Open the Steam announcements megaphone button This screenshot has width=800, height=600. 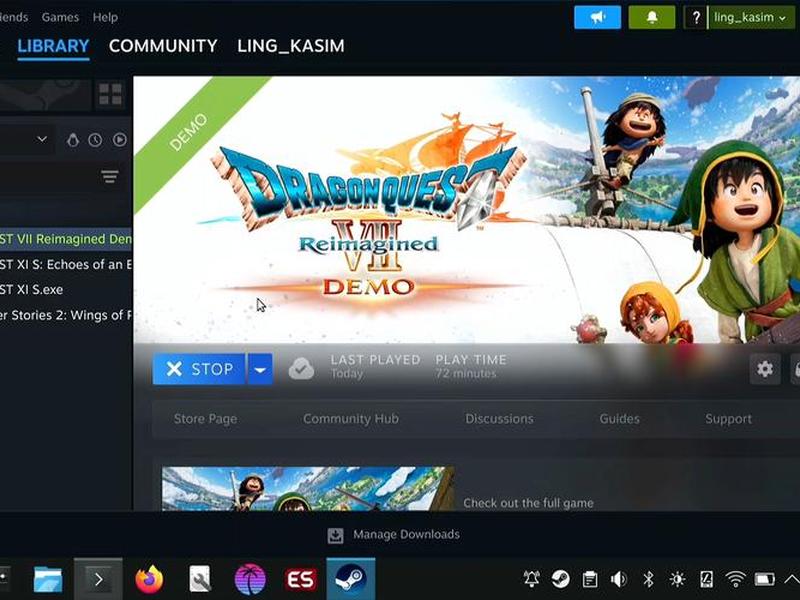pyautogui.click(x=597, y=17)
